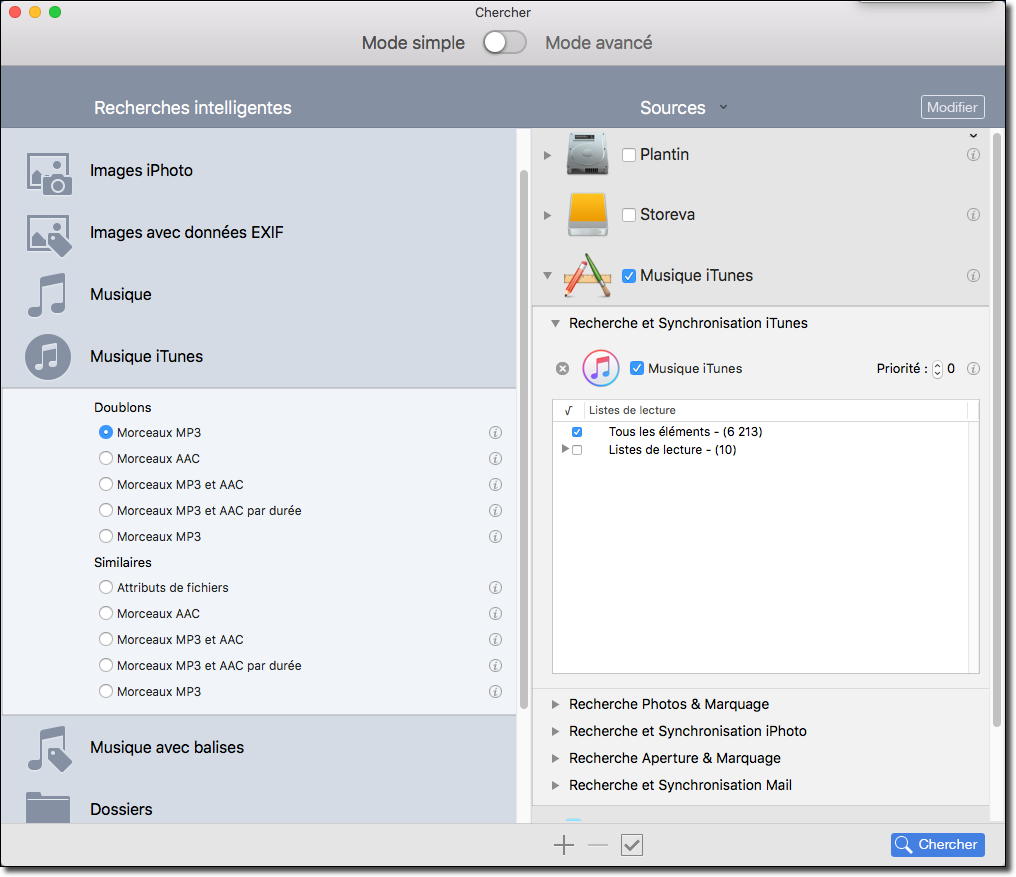Viewport: 1016px width, 877px height.
Task: Expand the Plantin source disclosure triangle
Action: point(548,155)
